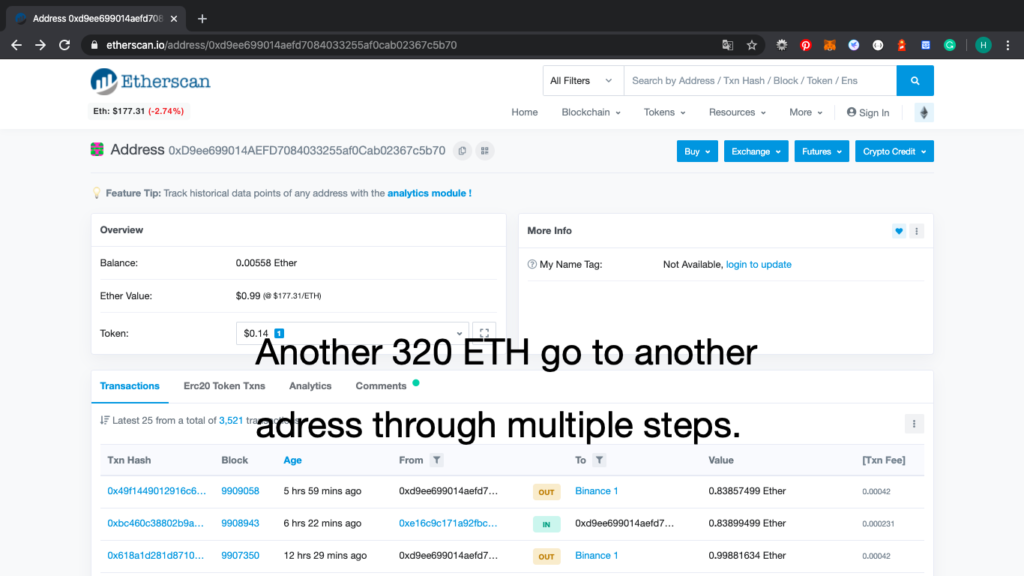Click the heart icon in More Info
The image size is (1024, 576).
[899, 231]
